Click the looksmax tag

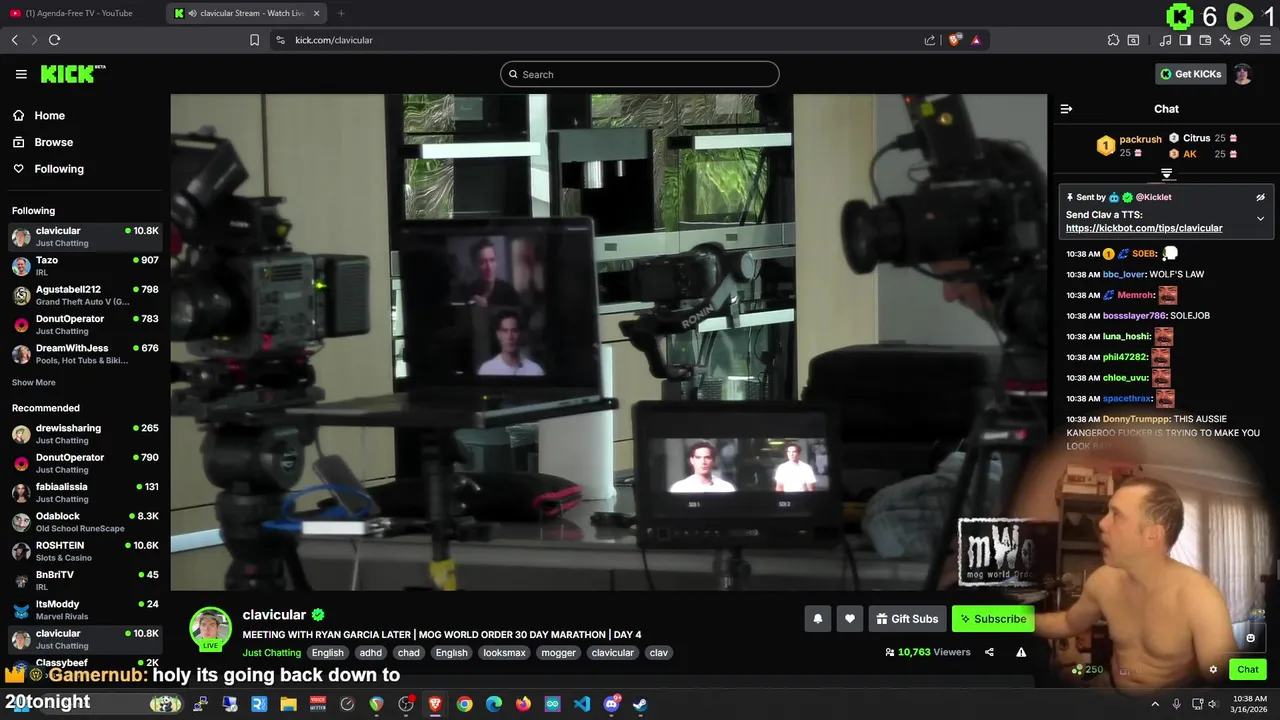coord(504,653)
